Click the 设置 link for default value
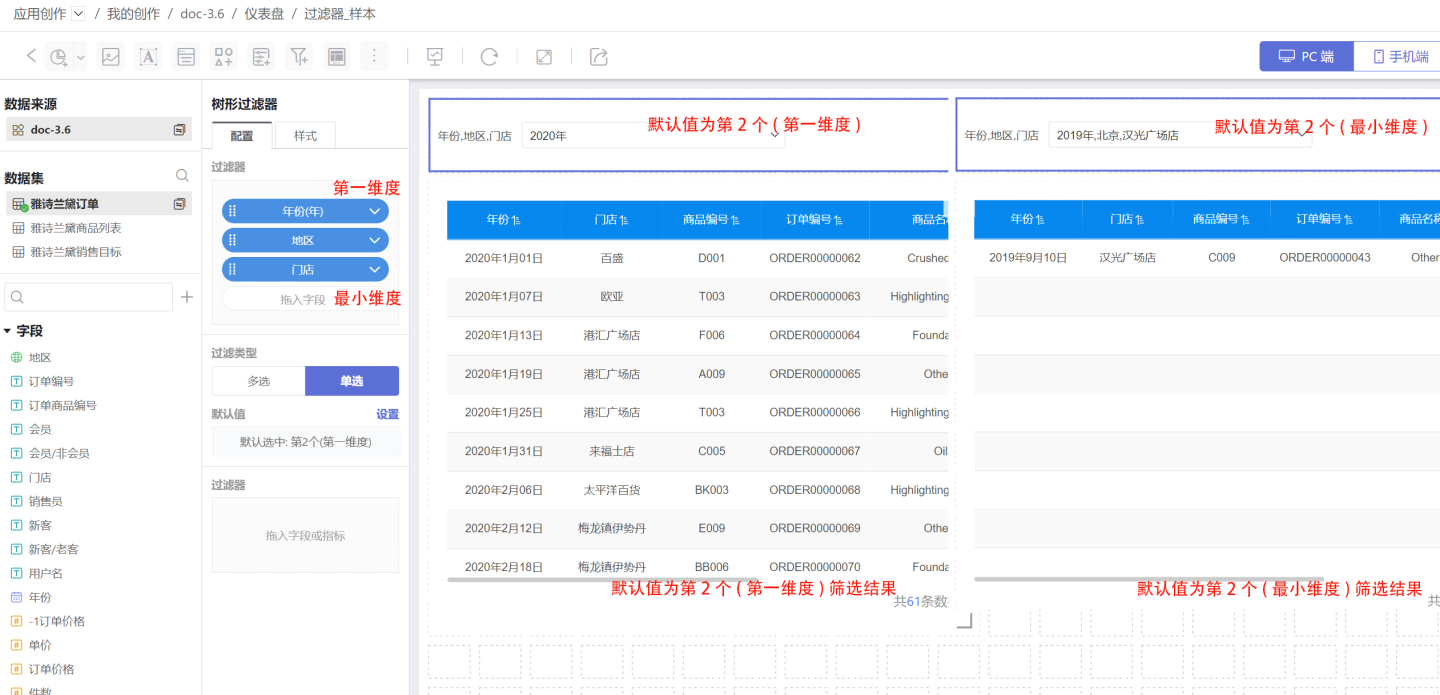This screenshot has height=695, width=1440. click(x=387, y=414)
